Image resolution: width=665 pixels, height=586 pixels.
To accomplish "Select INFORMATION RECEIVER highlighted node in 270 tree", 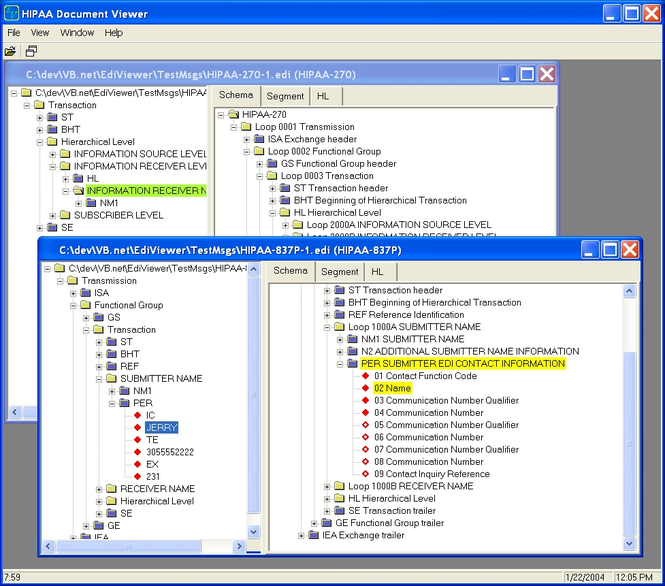I will 146,191.
